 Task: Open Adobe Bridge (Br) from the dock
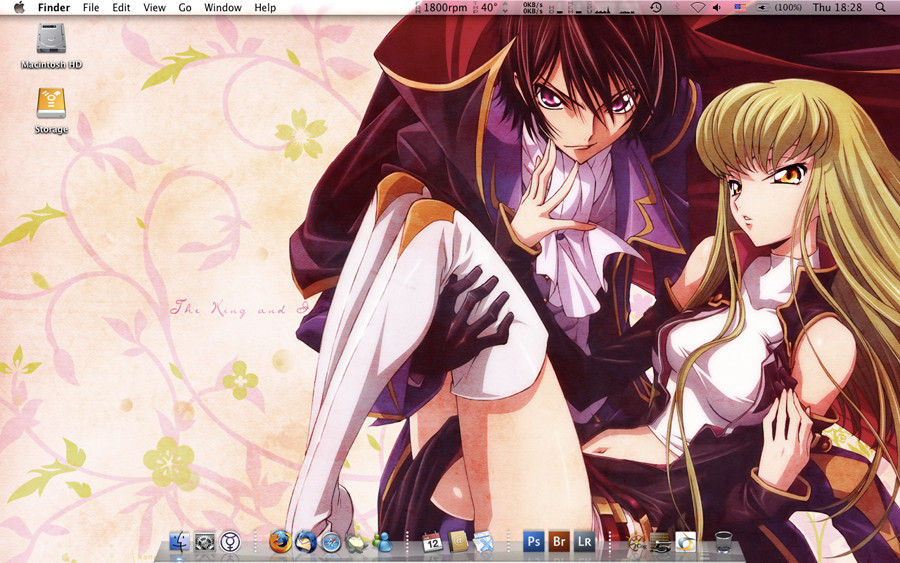click(559, 541)
